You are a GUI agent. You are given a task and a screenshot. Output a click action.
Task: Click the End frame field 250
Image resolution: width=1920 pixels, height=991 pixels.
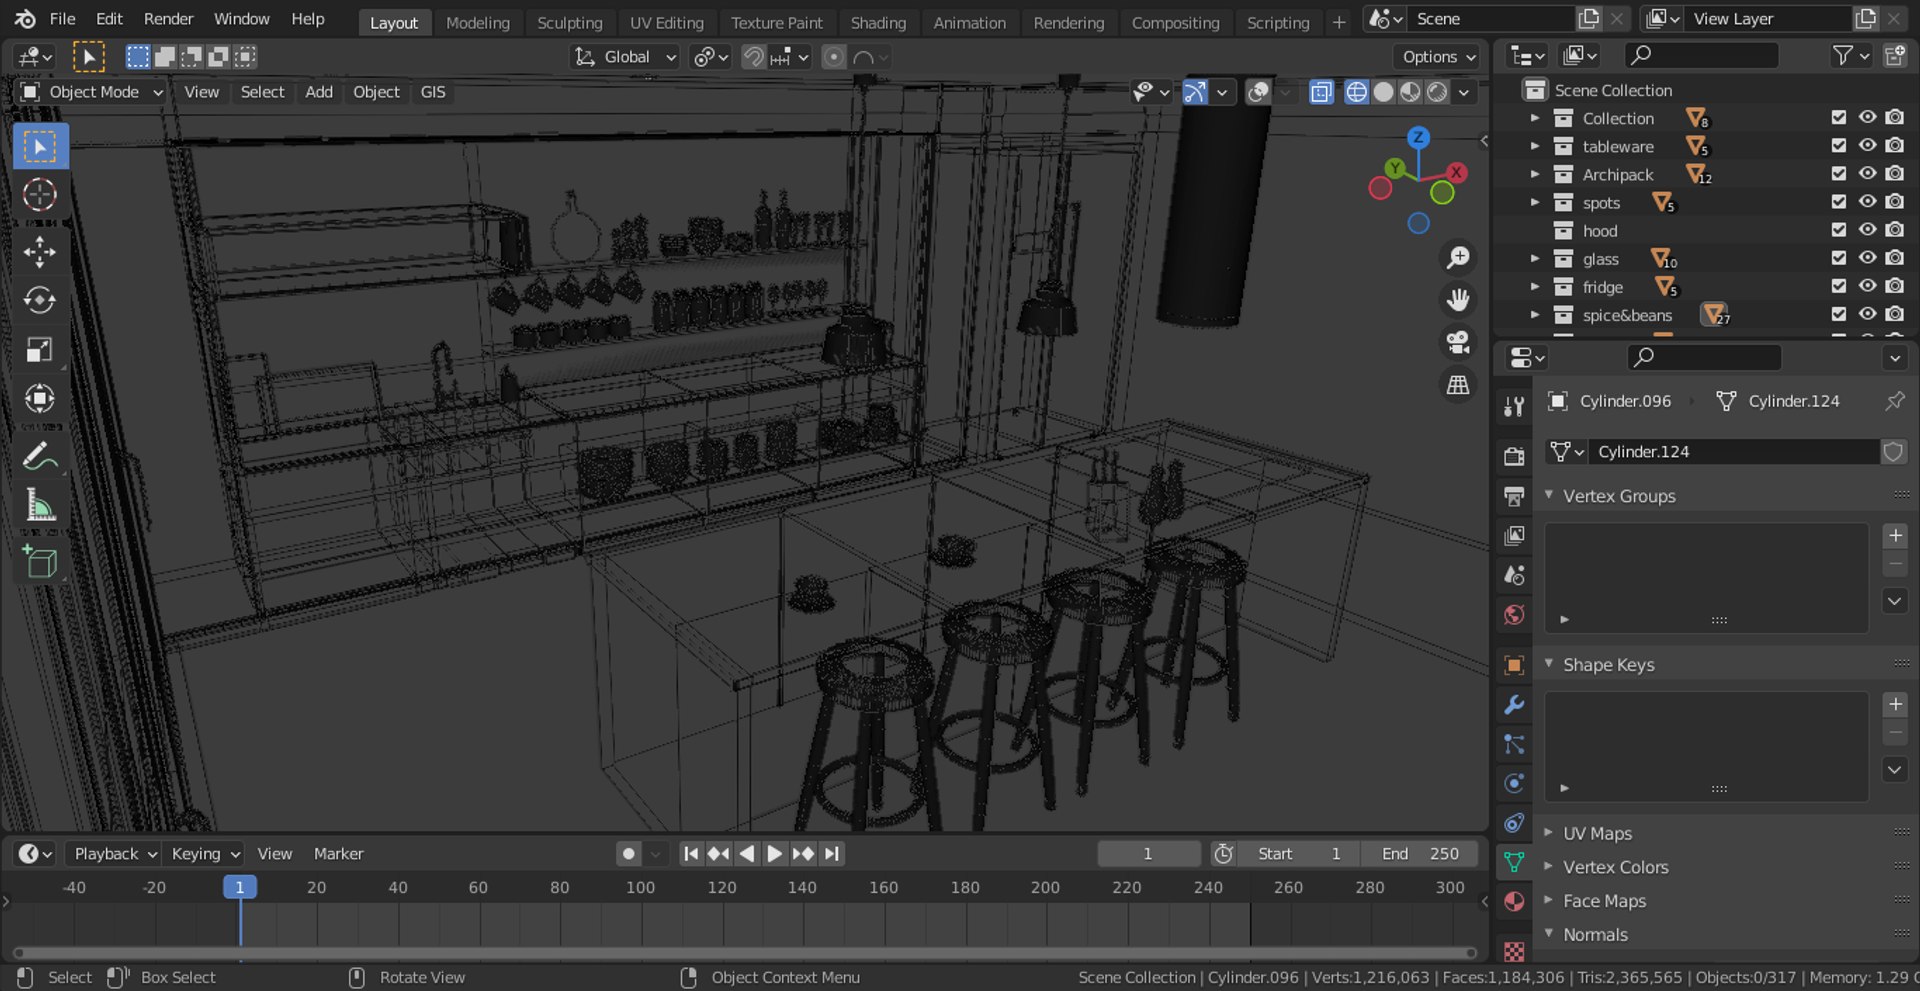tap(1420, 854)
